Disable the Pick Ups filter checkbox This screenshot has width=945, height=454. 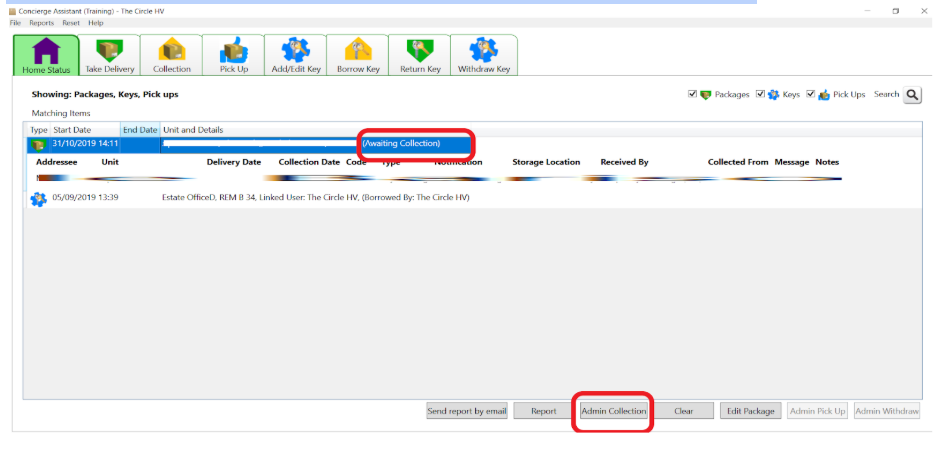[x=811, y=95]
